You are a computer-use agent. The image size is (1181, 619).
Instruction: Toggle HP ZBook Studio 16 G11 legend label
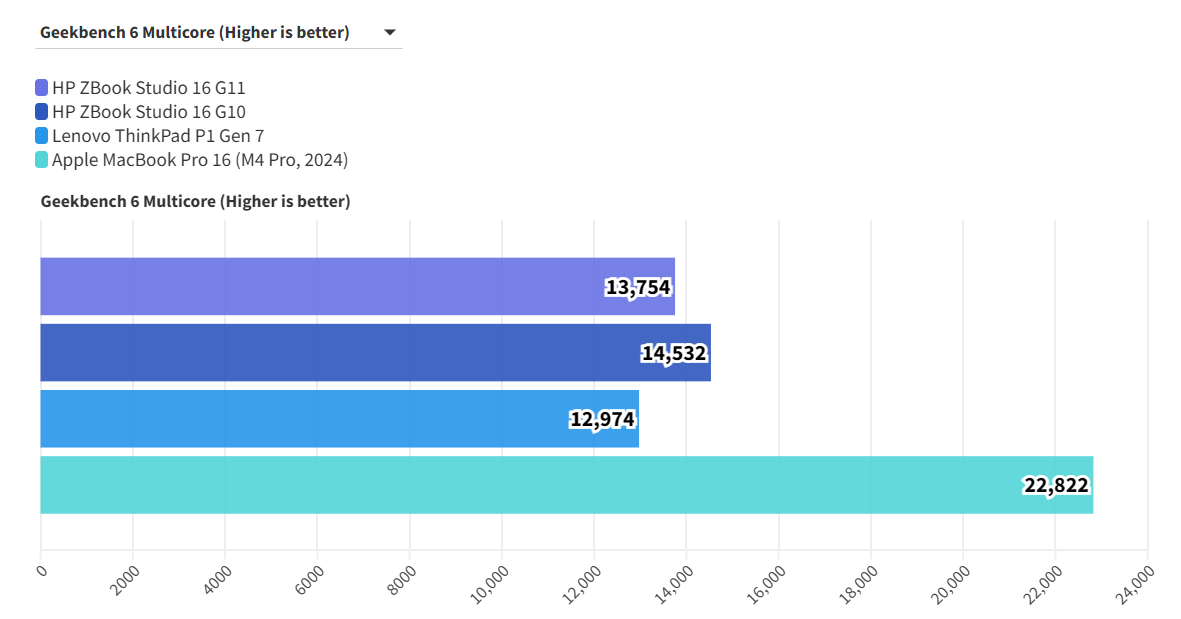tap(148, 88)
